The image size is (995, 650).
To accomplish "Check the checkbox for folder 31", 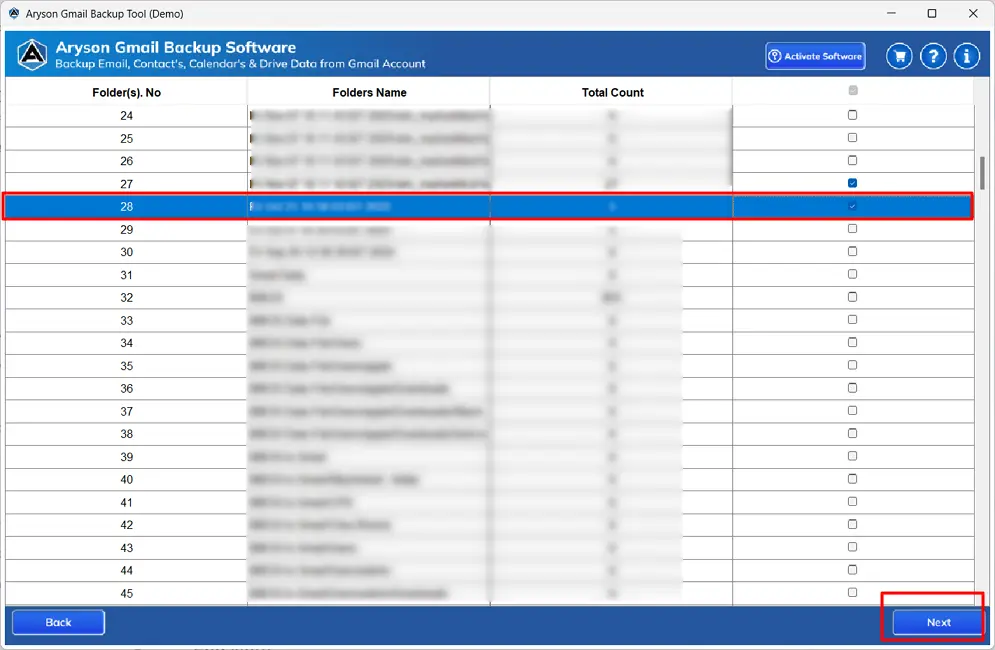I will [852, 274].
